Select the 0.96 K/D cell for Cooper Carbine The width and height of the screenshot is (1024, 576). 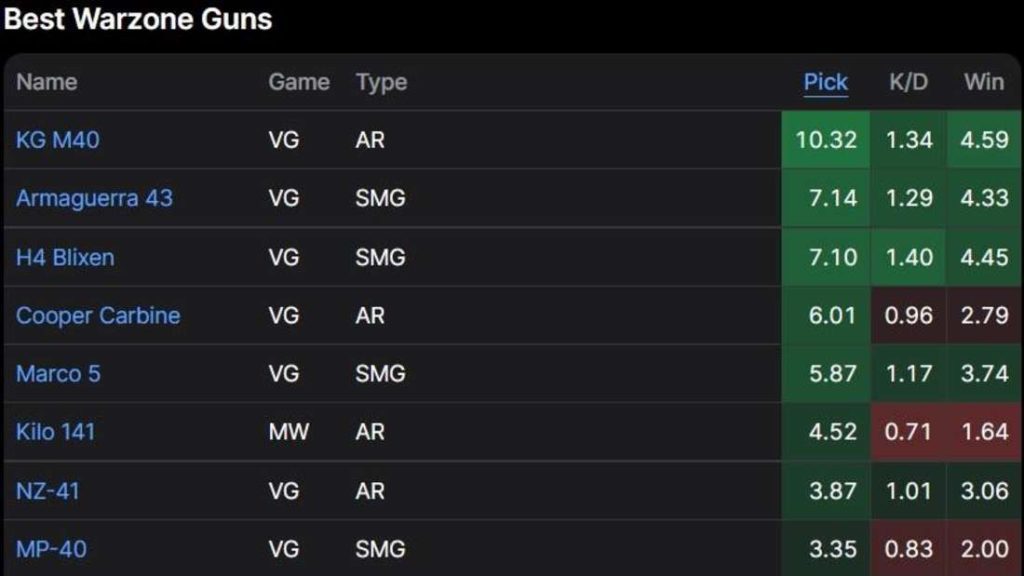pos(908,315)
